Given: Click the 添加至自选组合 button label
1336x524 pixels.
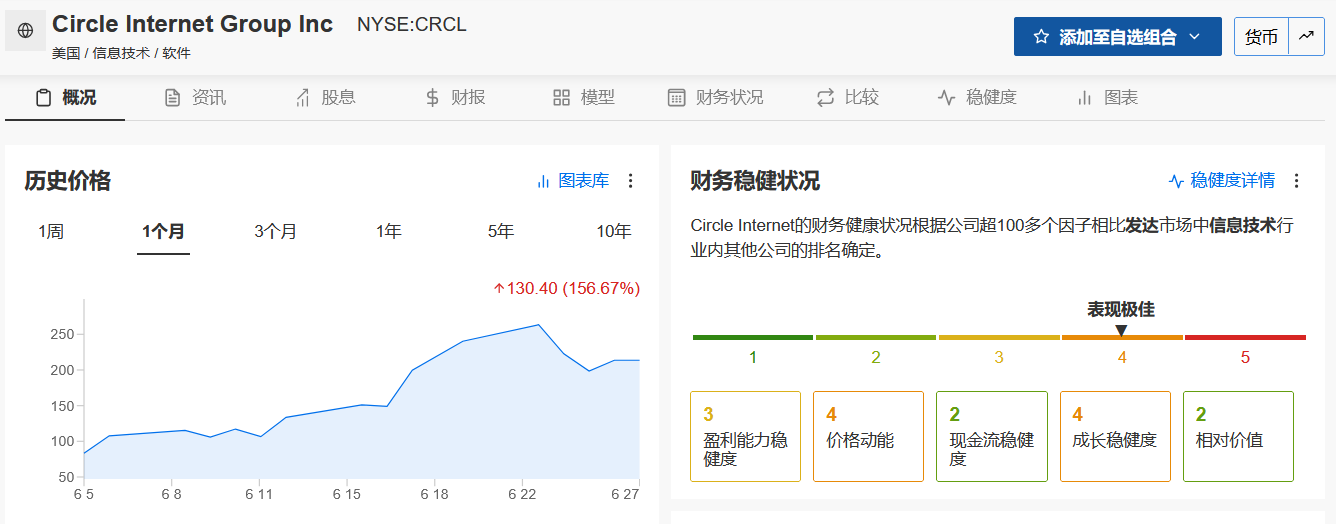Looking at the screenshot, I should tap(1118, 37).
